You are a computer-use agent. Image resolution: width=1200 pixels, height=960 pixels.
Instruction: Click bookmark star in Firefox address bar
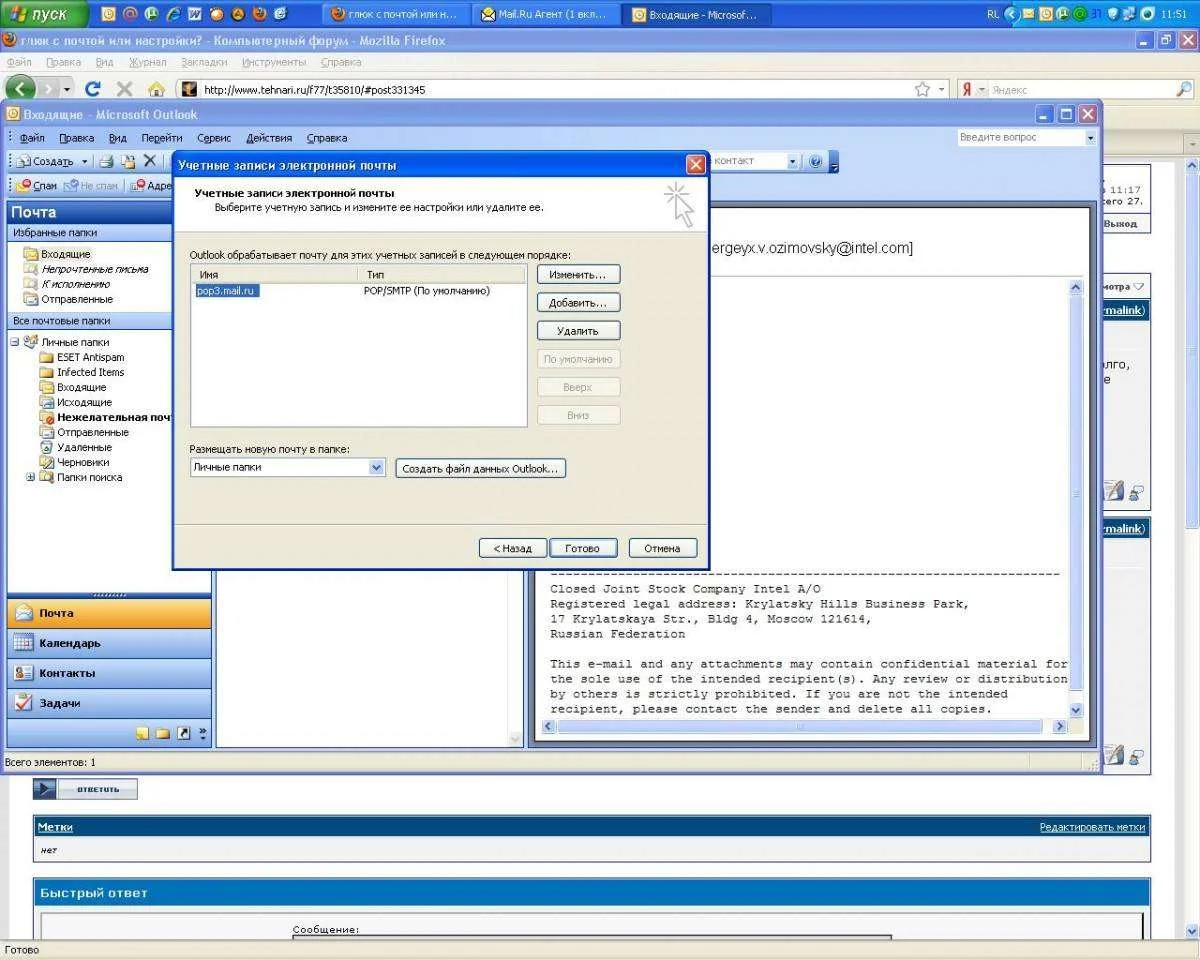tap(922, 89)
